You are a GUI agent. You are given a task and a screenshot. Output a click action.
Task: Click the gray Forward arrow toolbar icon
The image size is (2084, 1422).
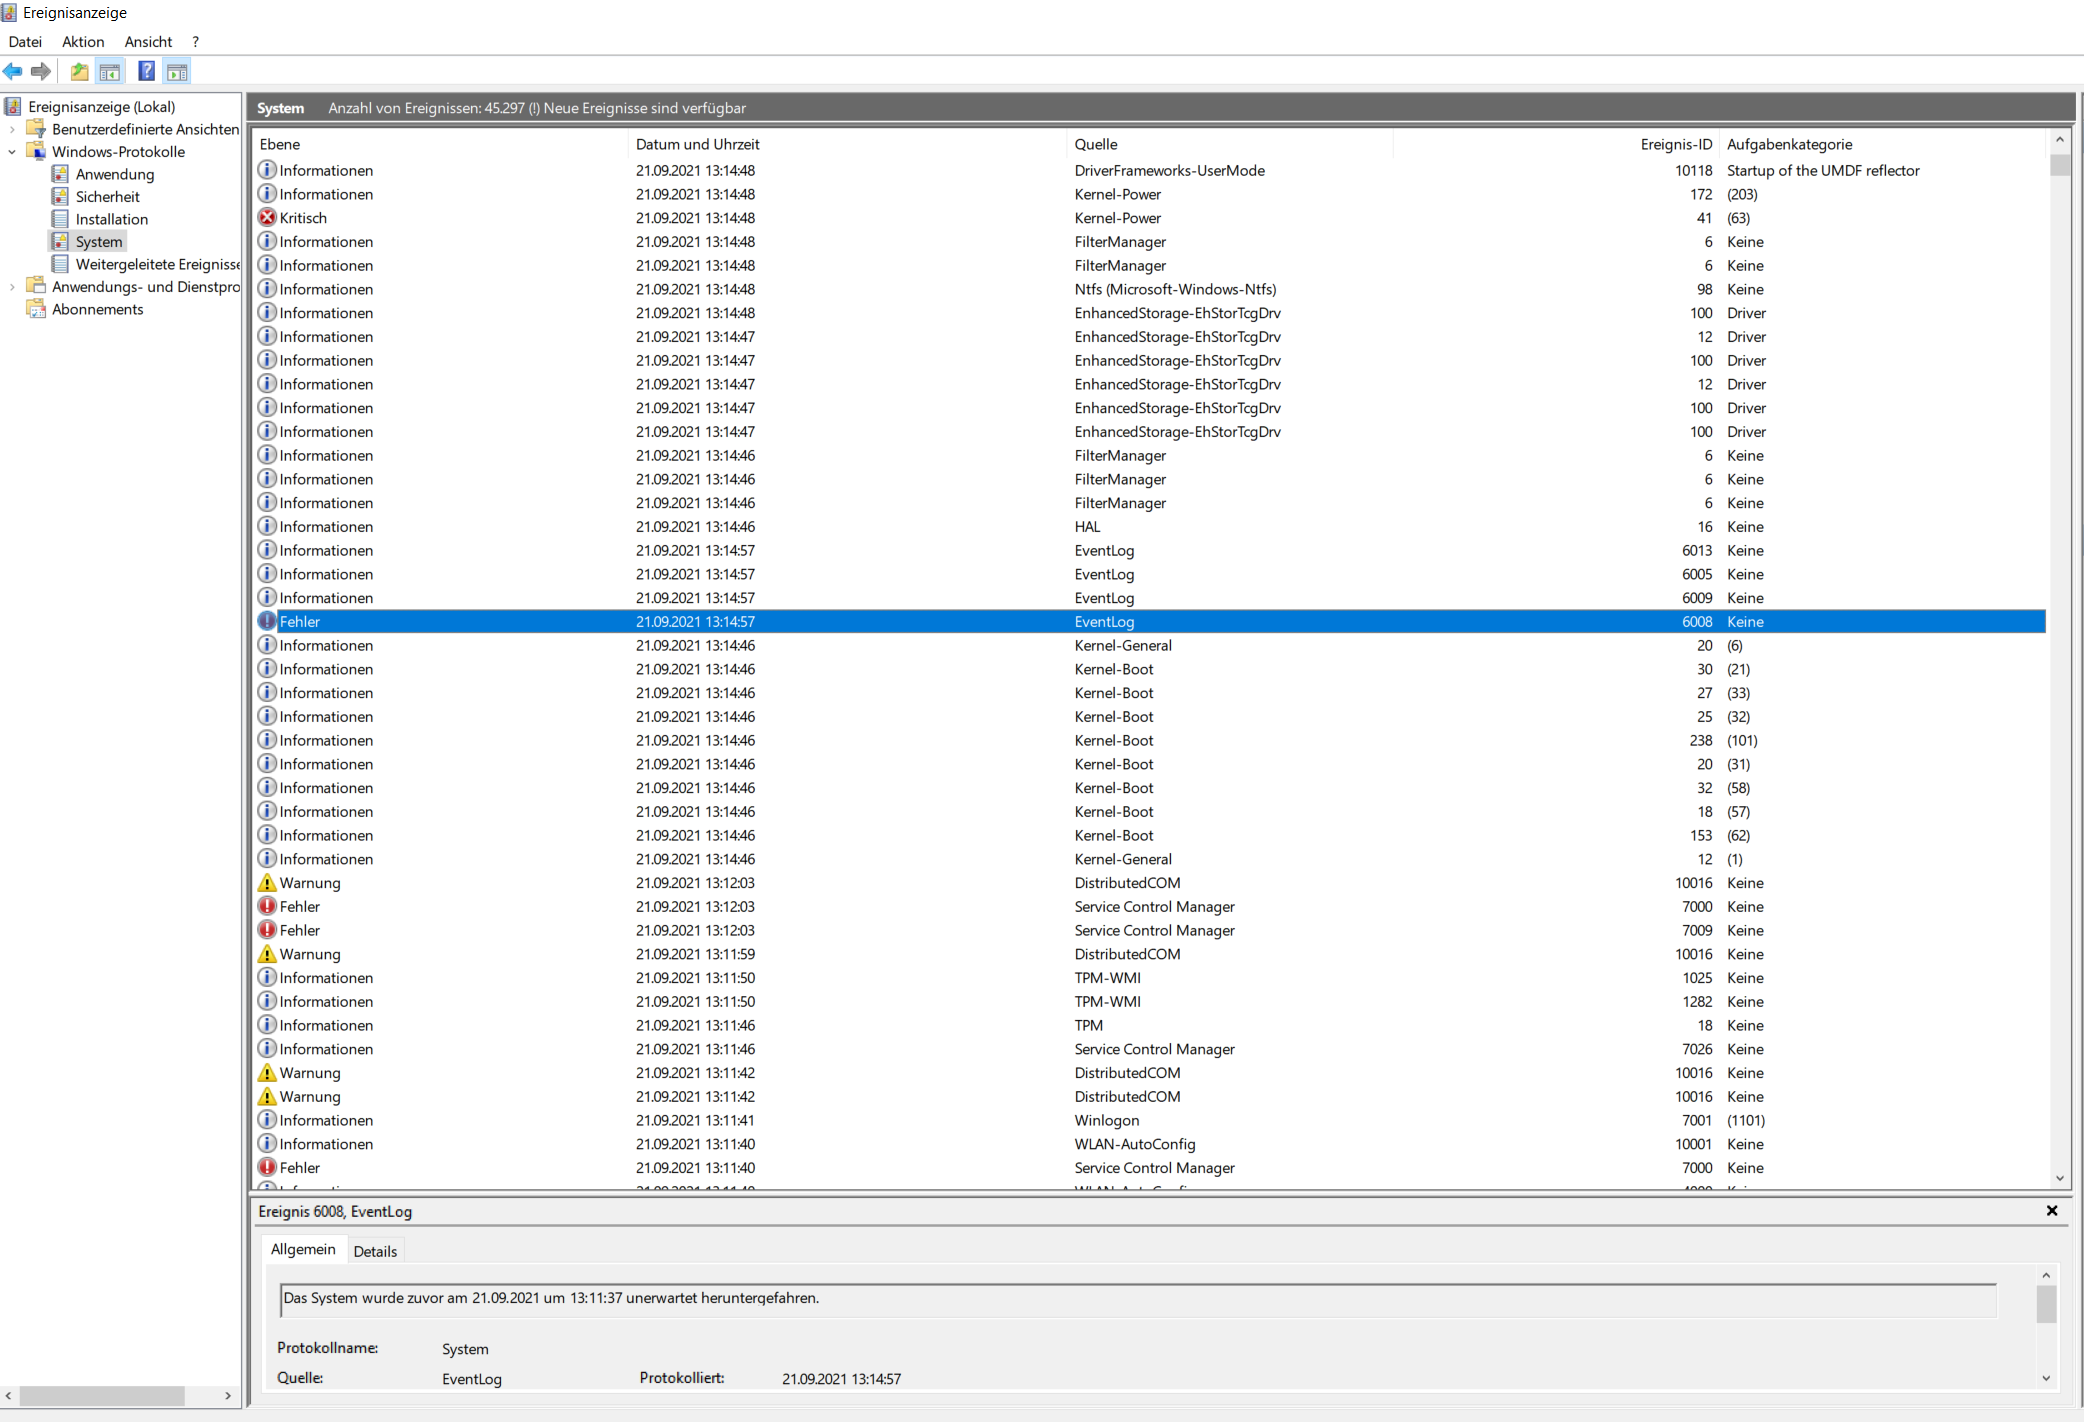tap(41, 71)
